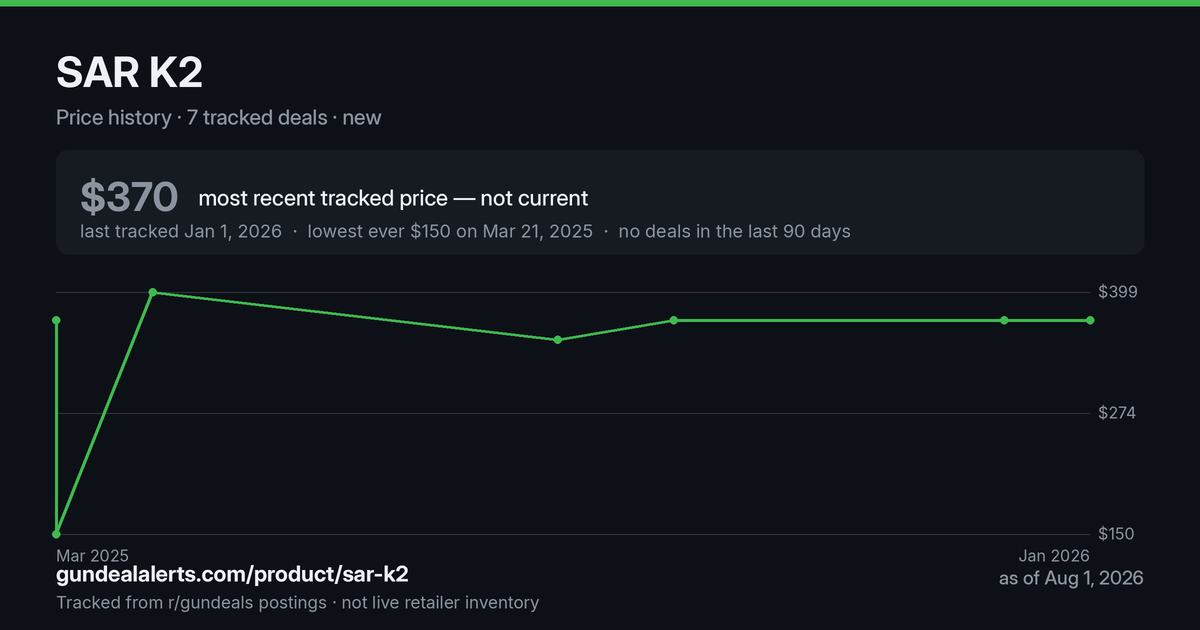The image size is (1200, 630).
Task: Click the $150 axis label
Action: (1117, 534)
